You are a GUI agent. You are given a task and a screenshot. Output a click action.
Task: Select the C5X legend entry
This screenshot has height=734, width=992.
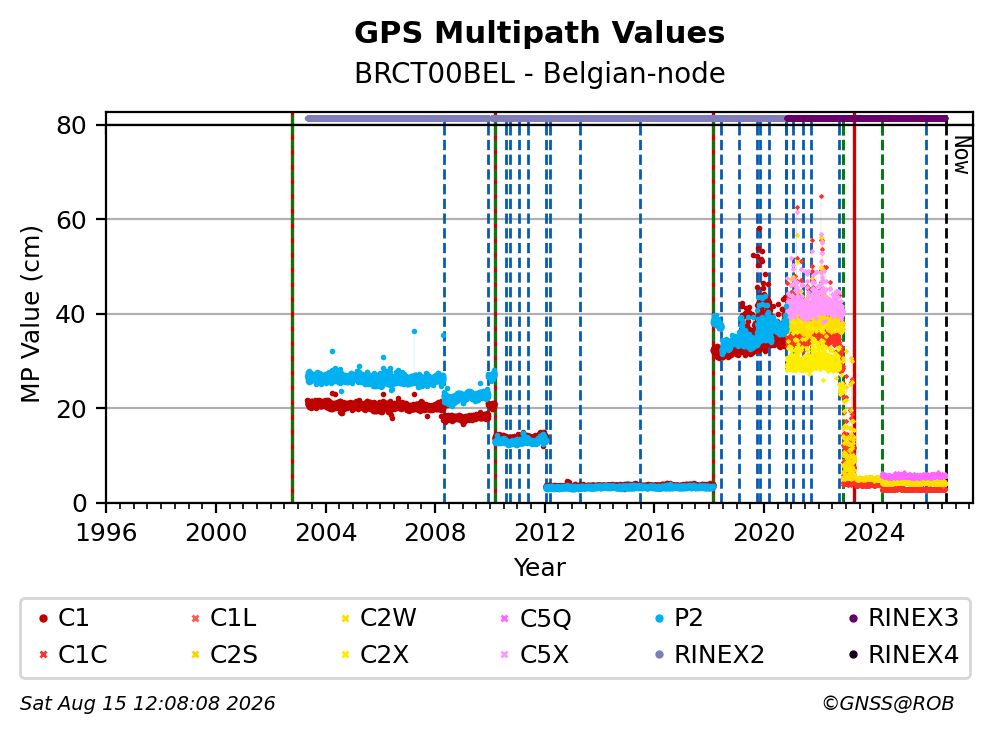(x=535, y=655)
